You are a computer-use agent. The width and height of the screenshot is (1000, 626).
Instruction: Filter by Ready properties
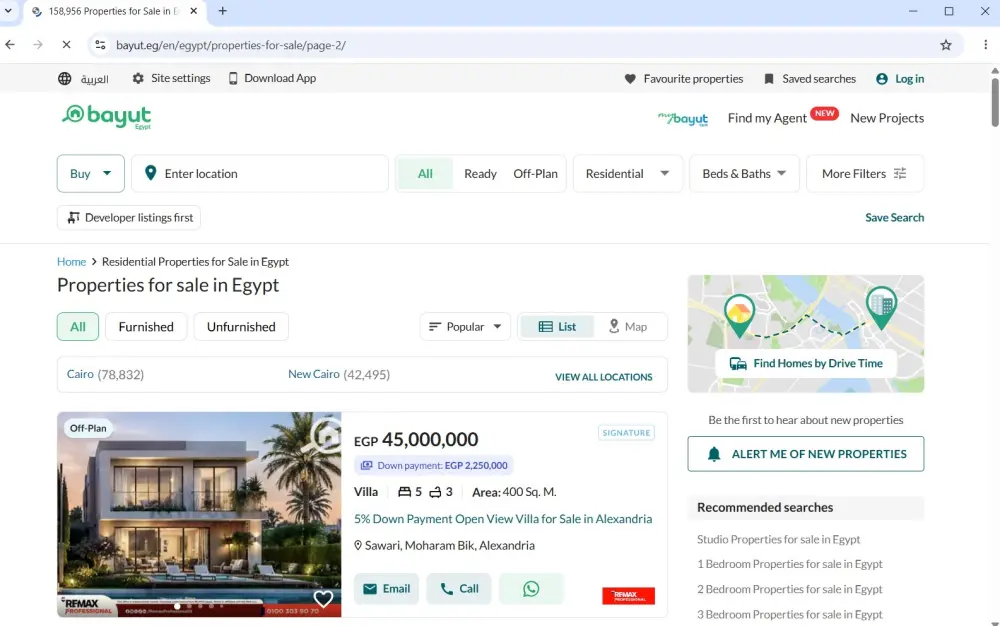(480, 173)
